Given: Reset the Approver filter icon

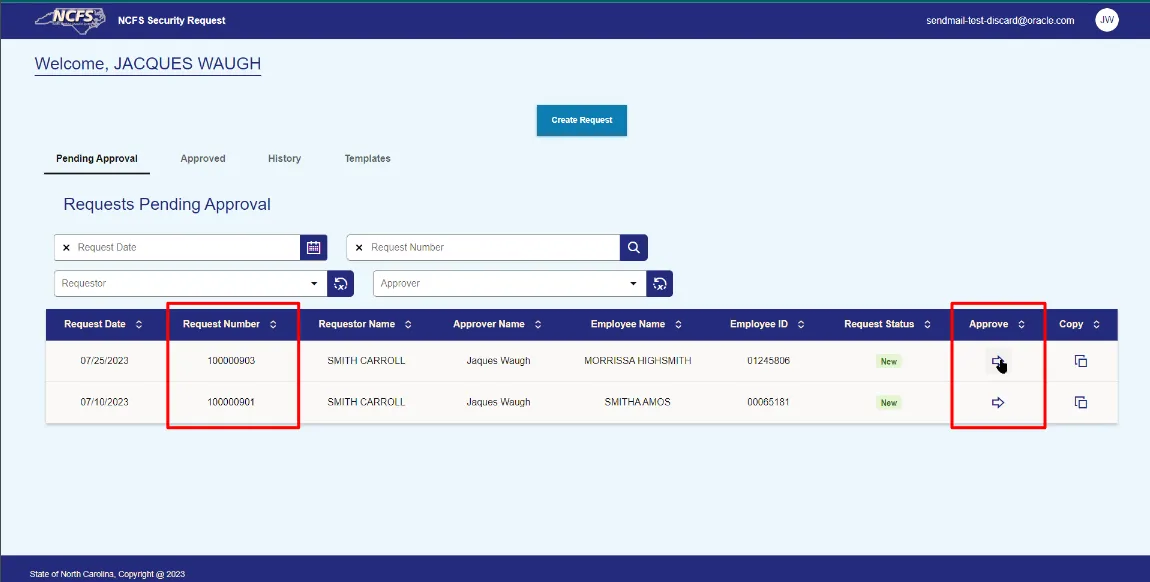Looking at the screenshot, I should point(660,284).
